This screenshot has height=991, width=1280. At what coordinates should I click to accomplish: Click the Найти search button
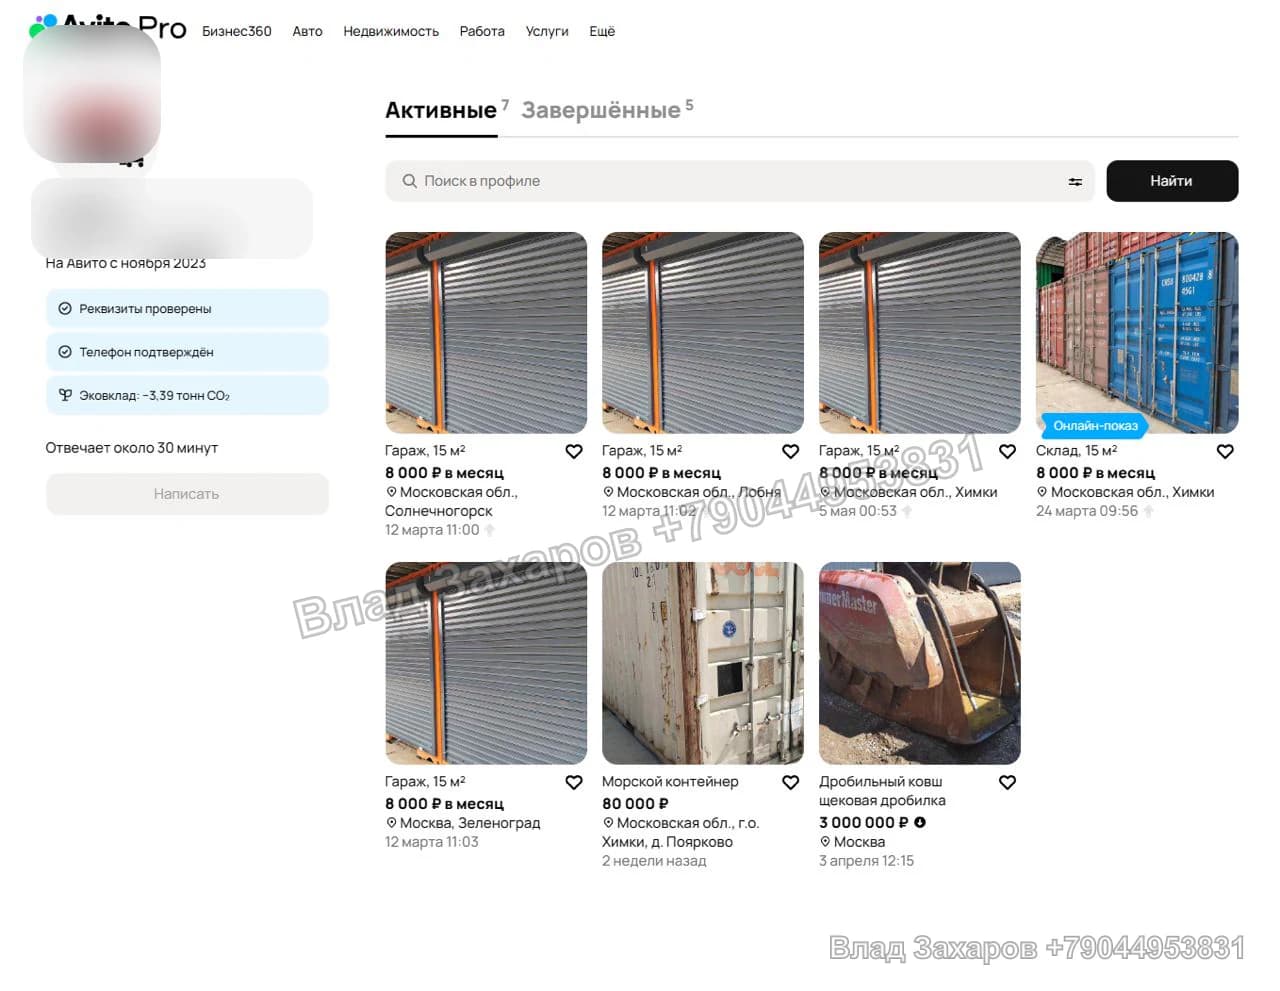pyautogui.click(x=1172, y=181)
